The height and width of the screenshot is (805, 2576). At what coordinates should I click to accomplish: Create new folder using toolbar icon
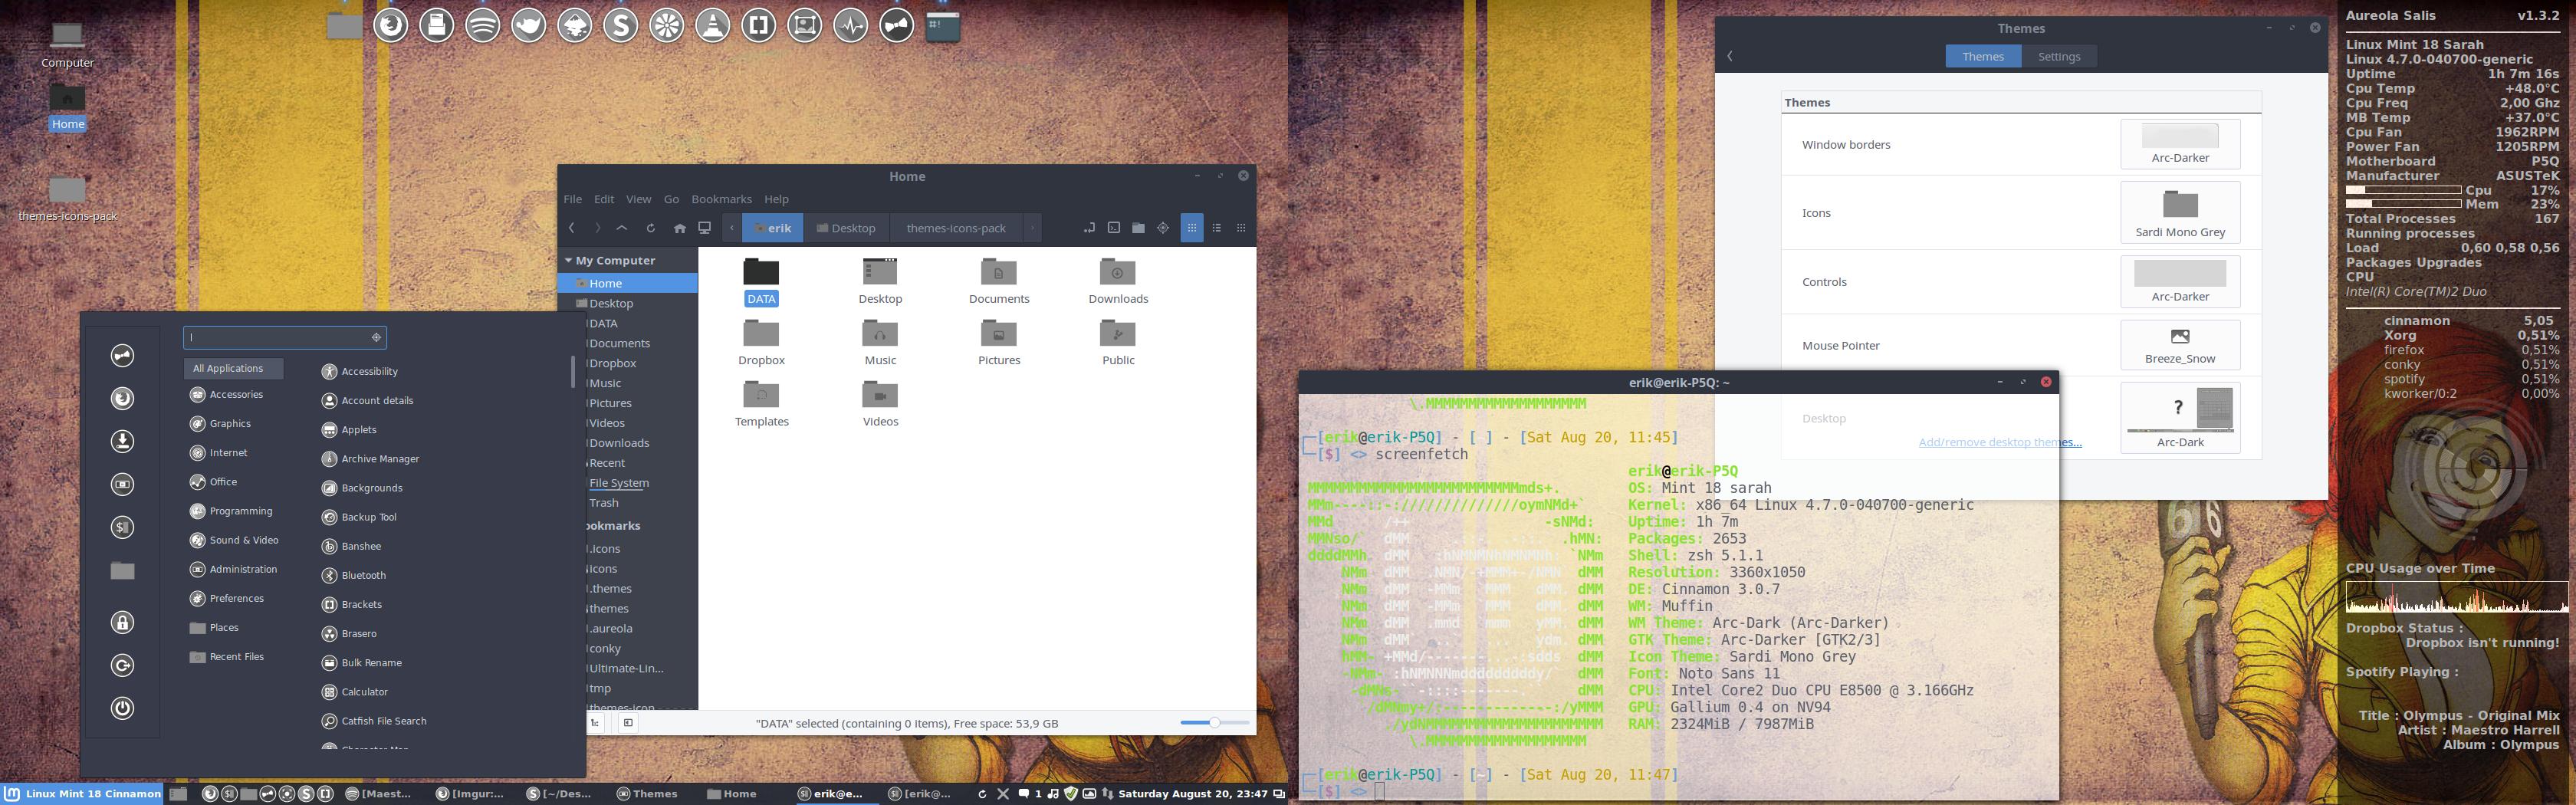(1138, 228)
